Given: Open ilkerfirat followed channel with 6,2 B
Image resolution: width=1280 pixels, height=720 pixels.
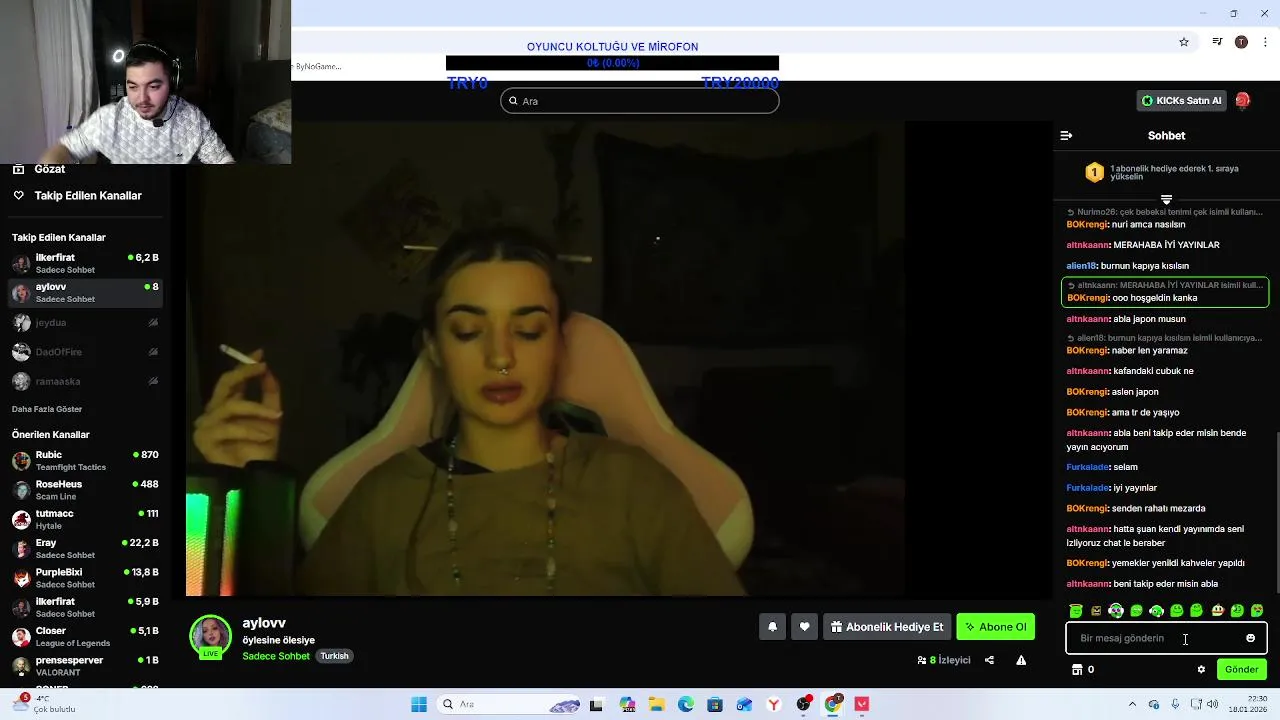Looking at the screenshot, I should click(x=85, y=263).
